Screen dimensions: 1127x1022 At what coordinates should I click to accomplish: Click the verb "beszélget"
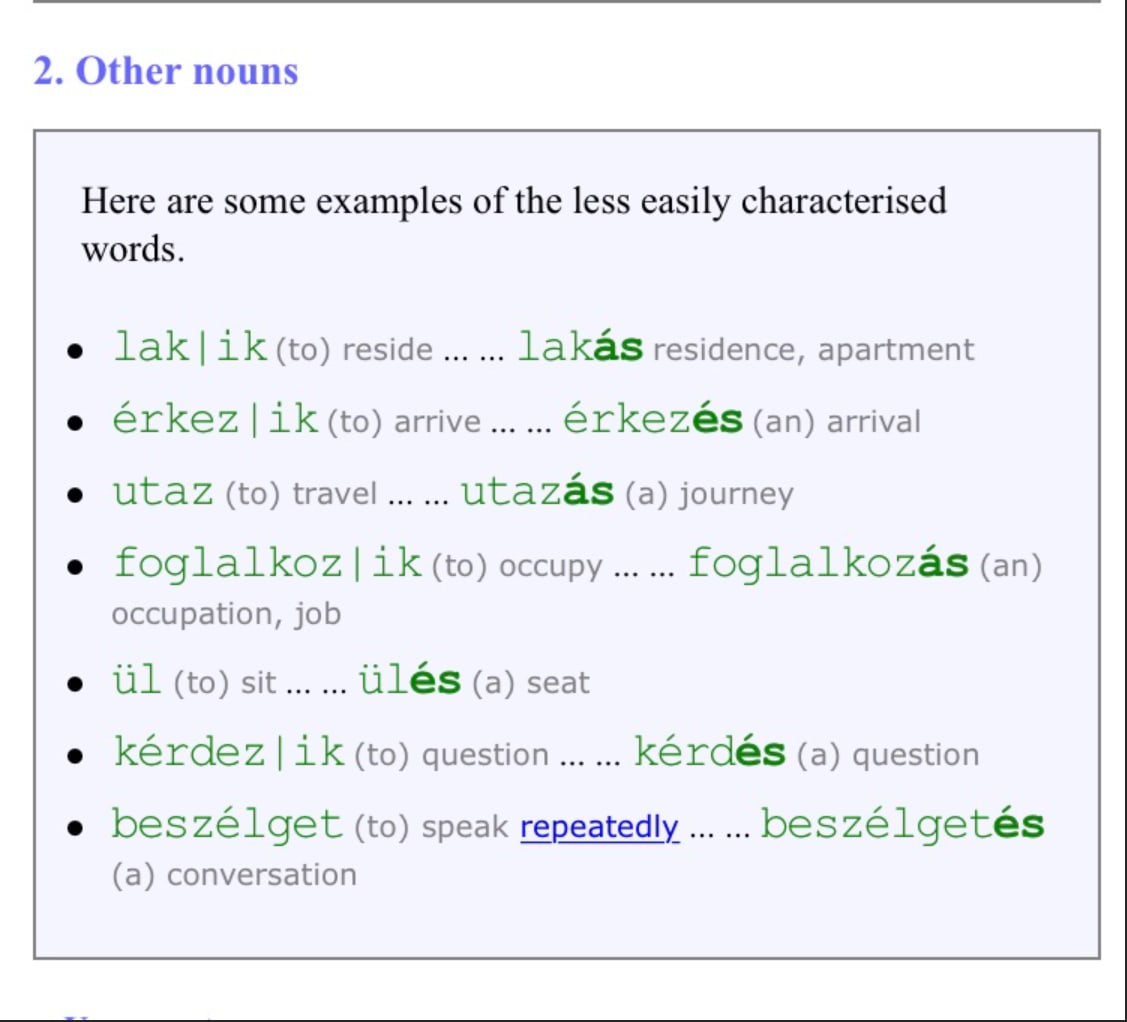click(226, 826)
